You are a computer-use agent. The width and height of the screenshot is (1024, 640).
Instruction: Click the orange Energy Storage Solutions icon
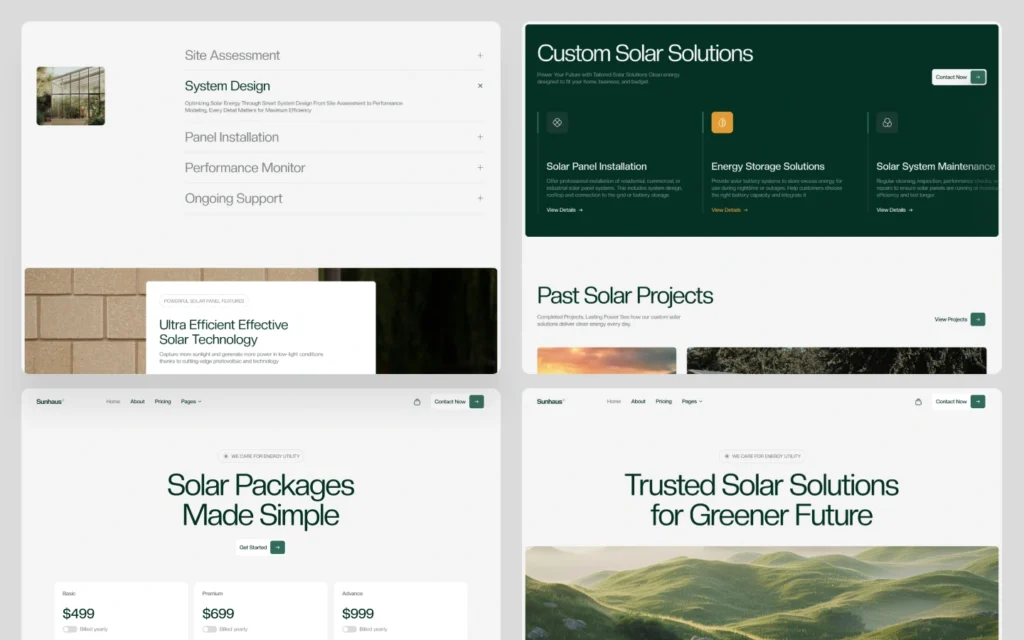pos(722,122)
